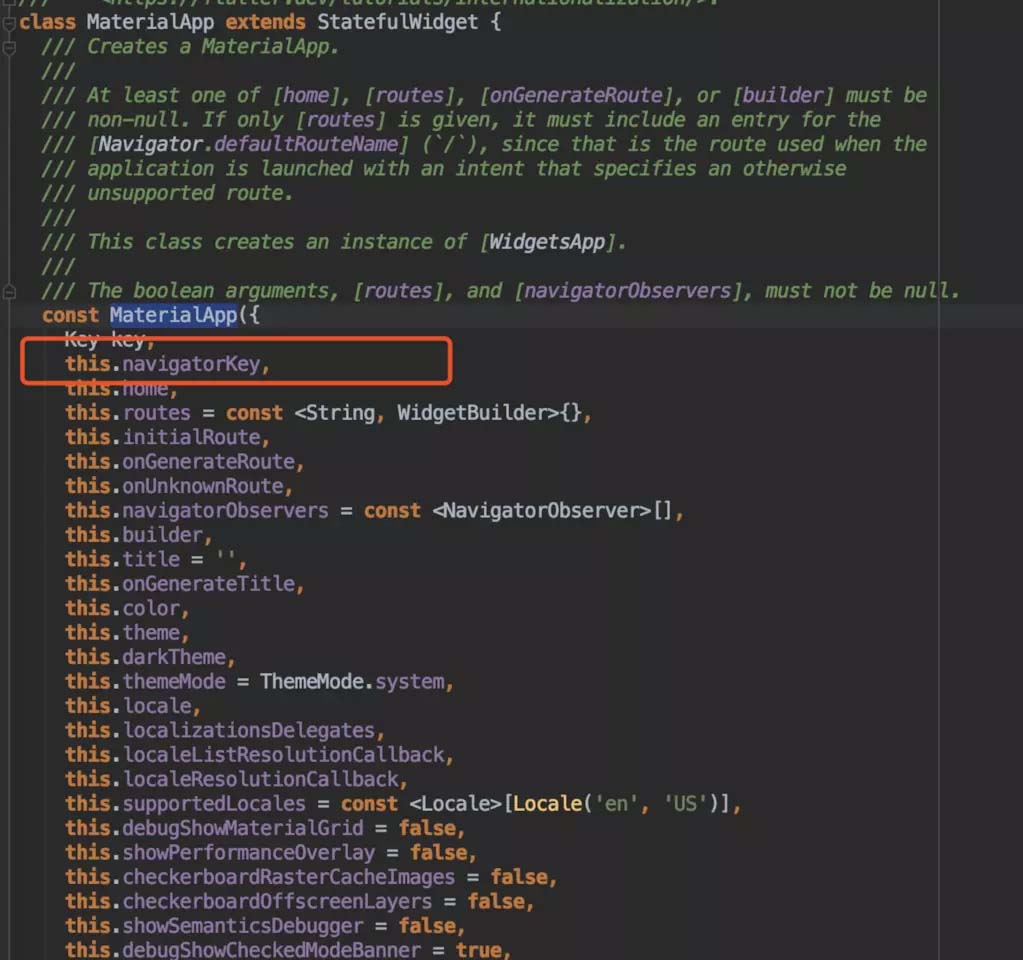Click "Locale('en', 'US')" constructor call
The image size is (1023, 960).
(615, 804)
